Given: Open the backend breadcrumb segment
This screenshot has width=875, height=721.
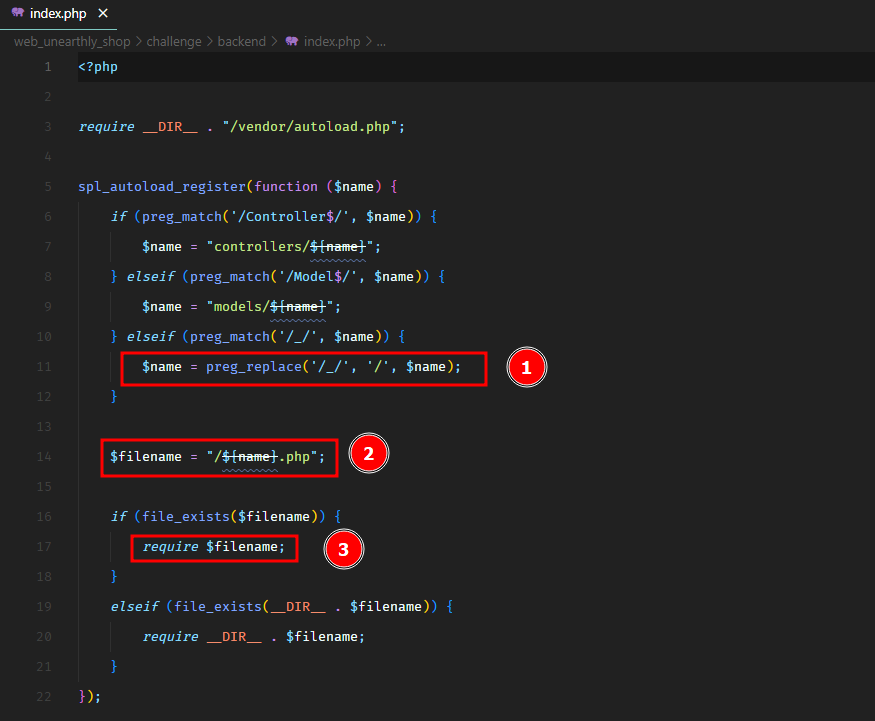Looking at the screenshot, I should tap(242, 42).
